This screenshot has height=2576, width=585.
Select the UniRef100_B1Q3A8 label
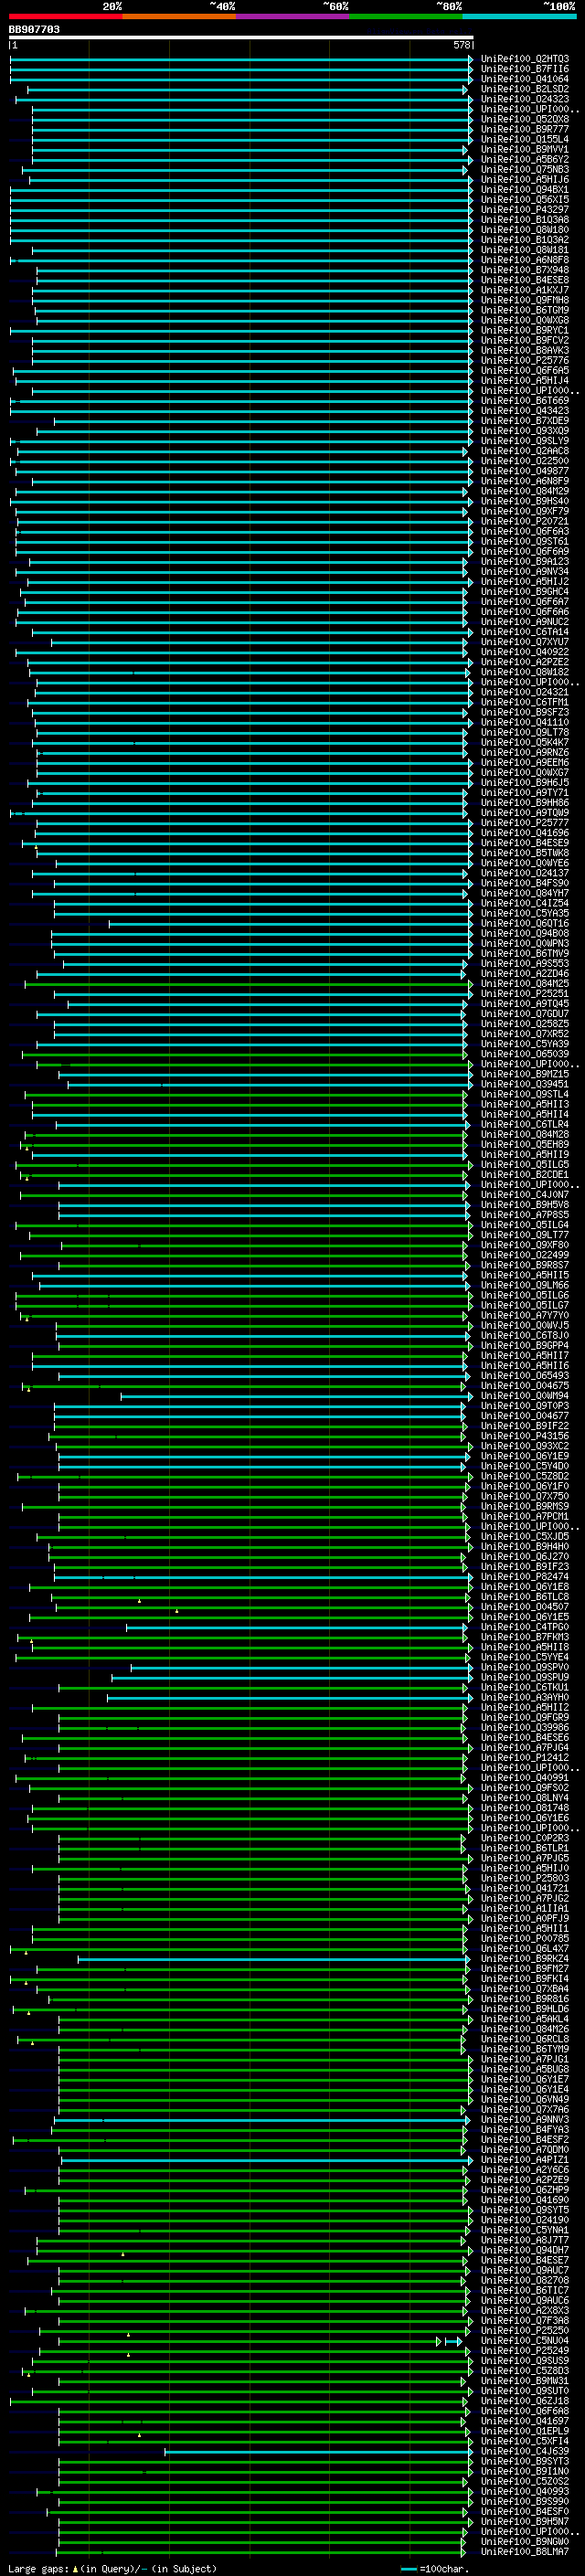click(525, 220)
